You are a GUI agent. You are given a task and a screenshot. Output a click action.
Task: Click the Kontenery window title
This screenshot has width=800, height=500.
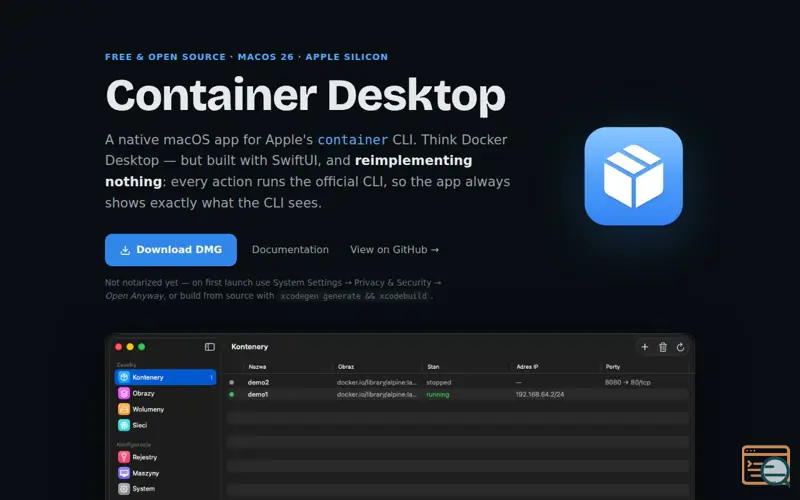coord(249,347)
